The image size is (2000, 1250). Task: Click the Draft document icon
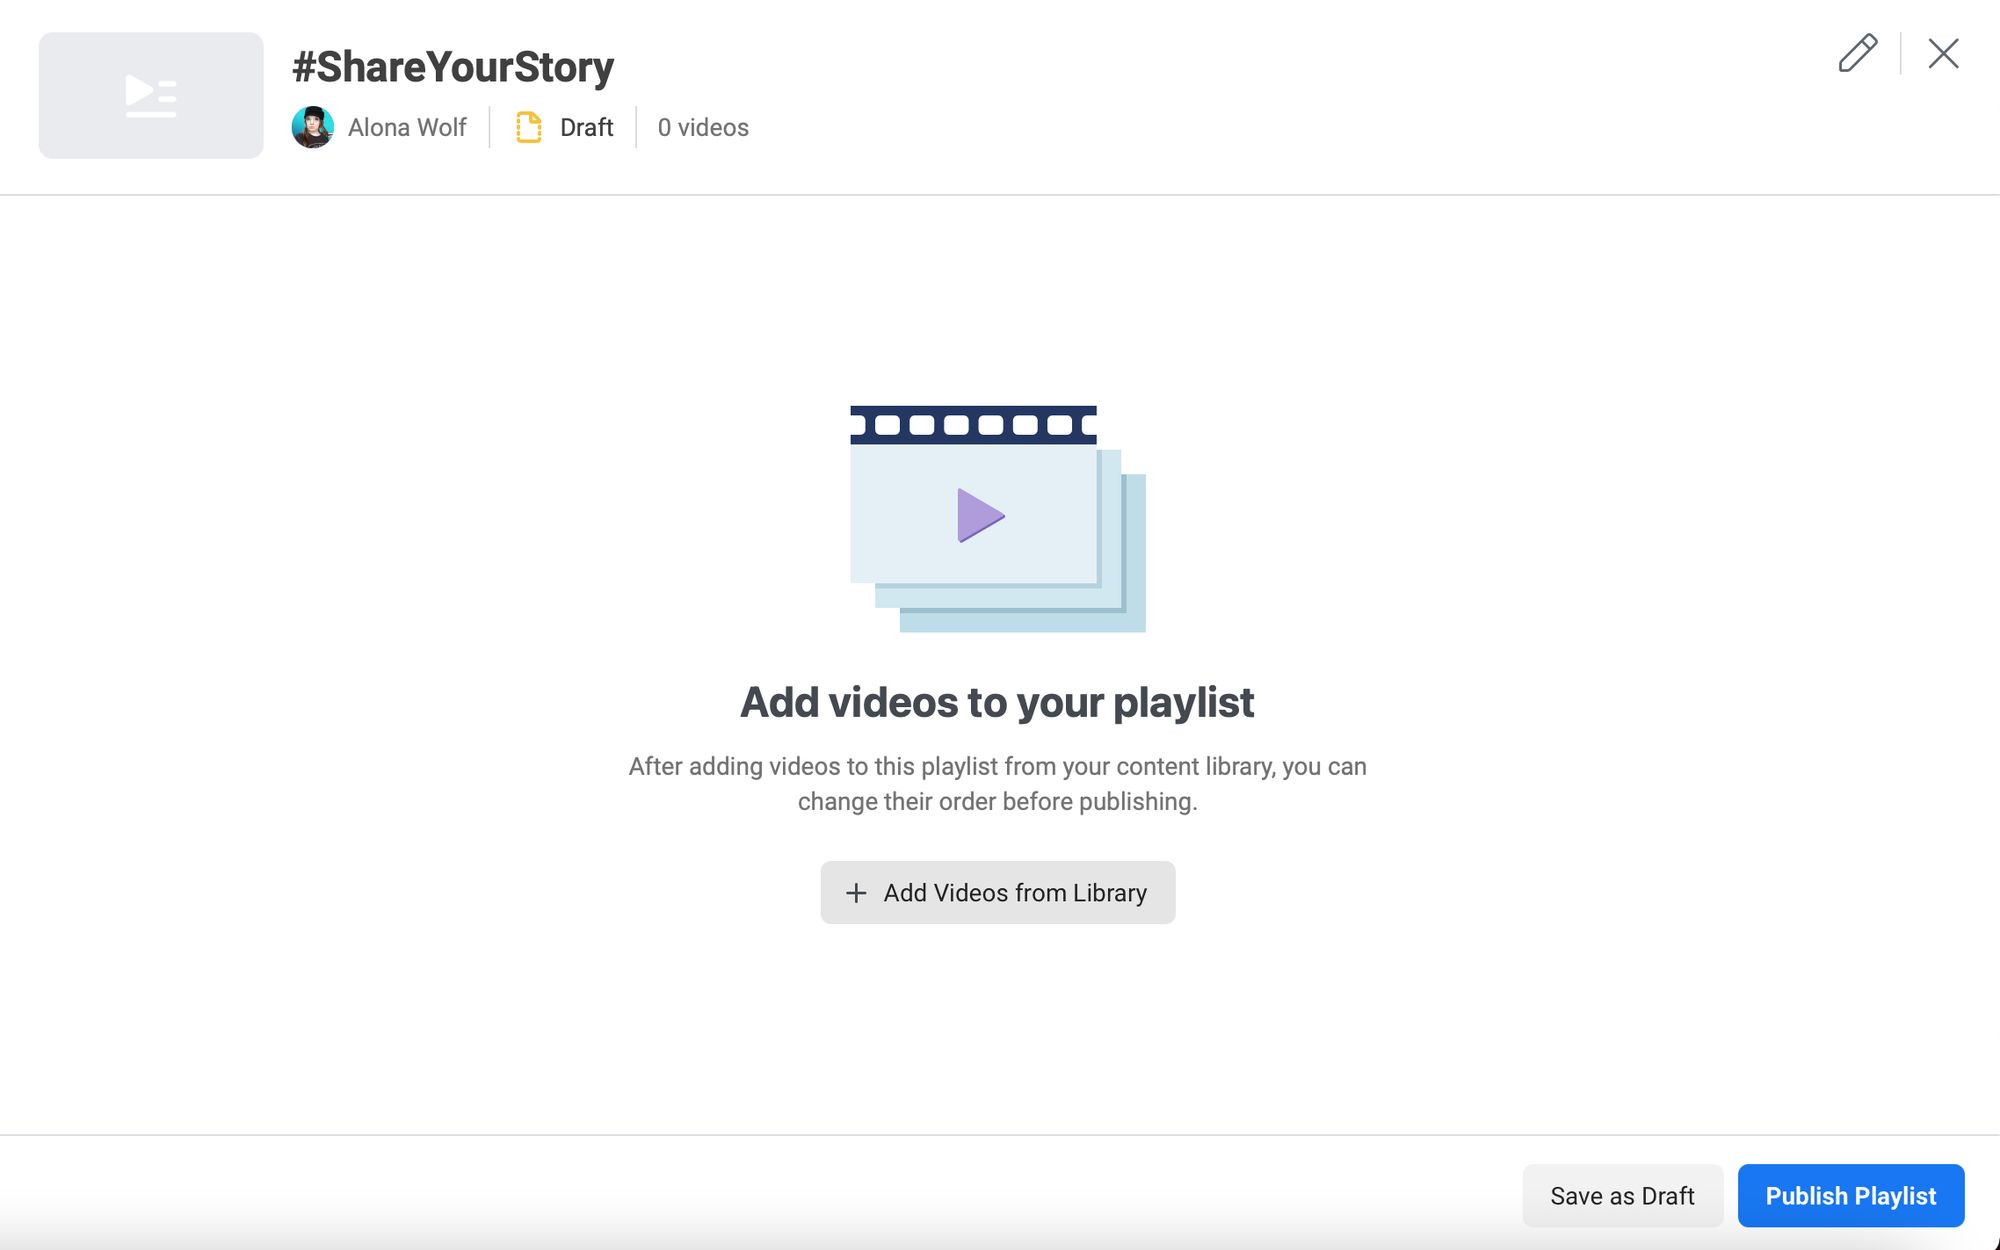527,127
